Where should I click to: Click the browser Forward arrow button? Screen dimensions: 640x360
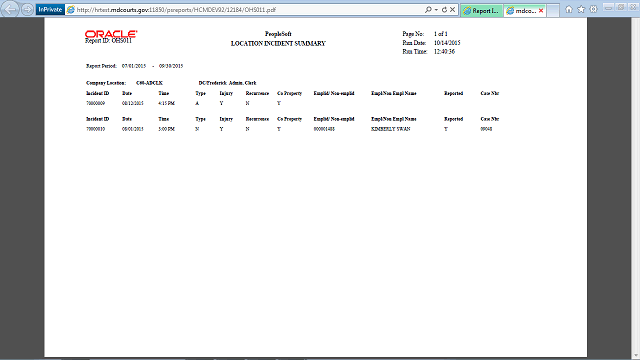tap(27, 9)
